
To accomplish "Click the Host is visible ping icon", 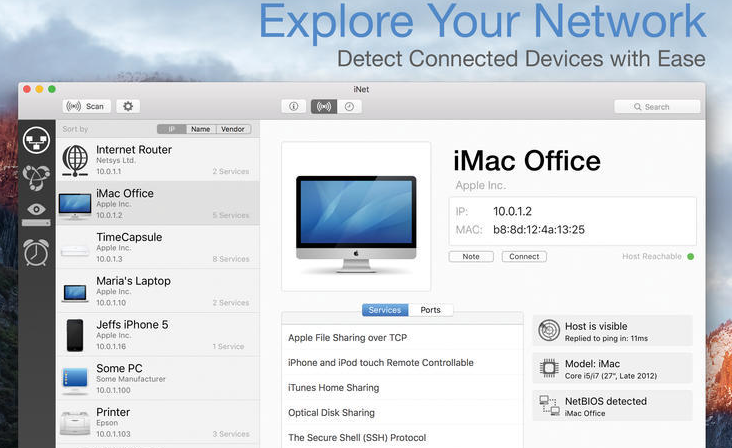I will click(x=548, y=331).
